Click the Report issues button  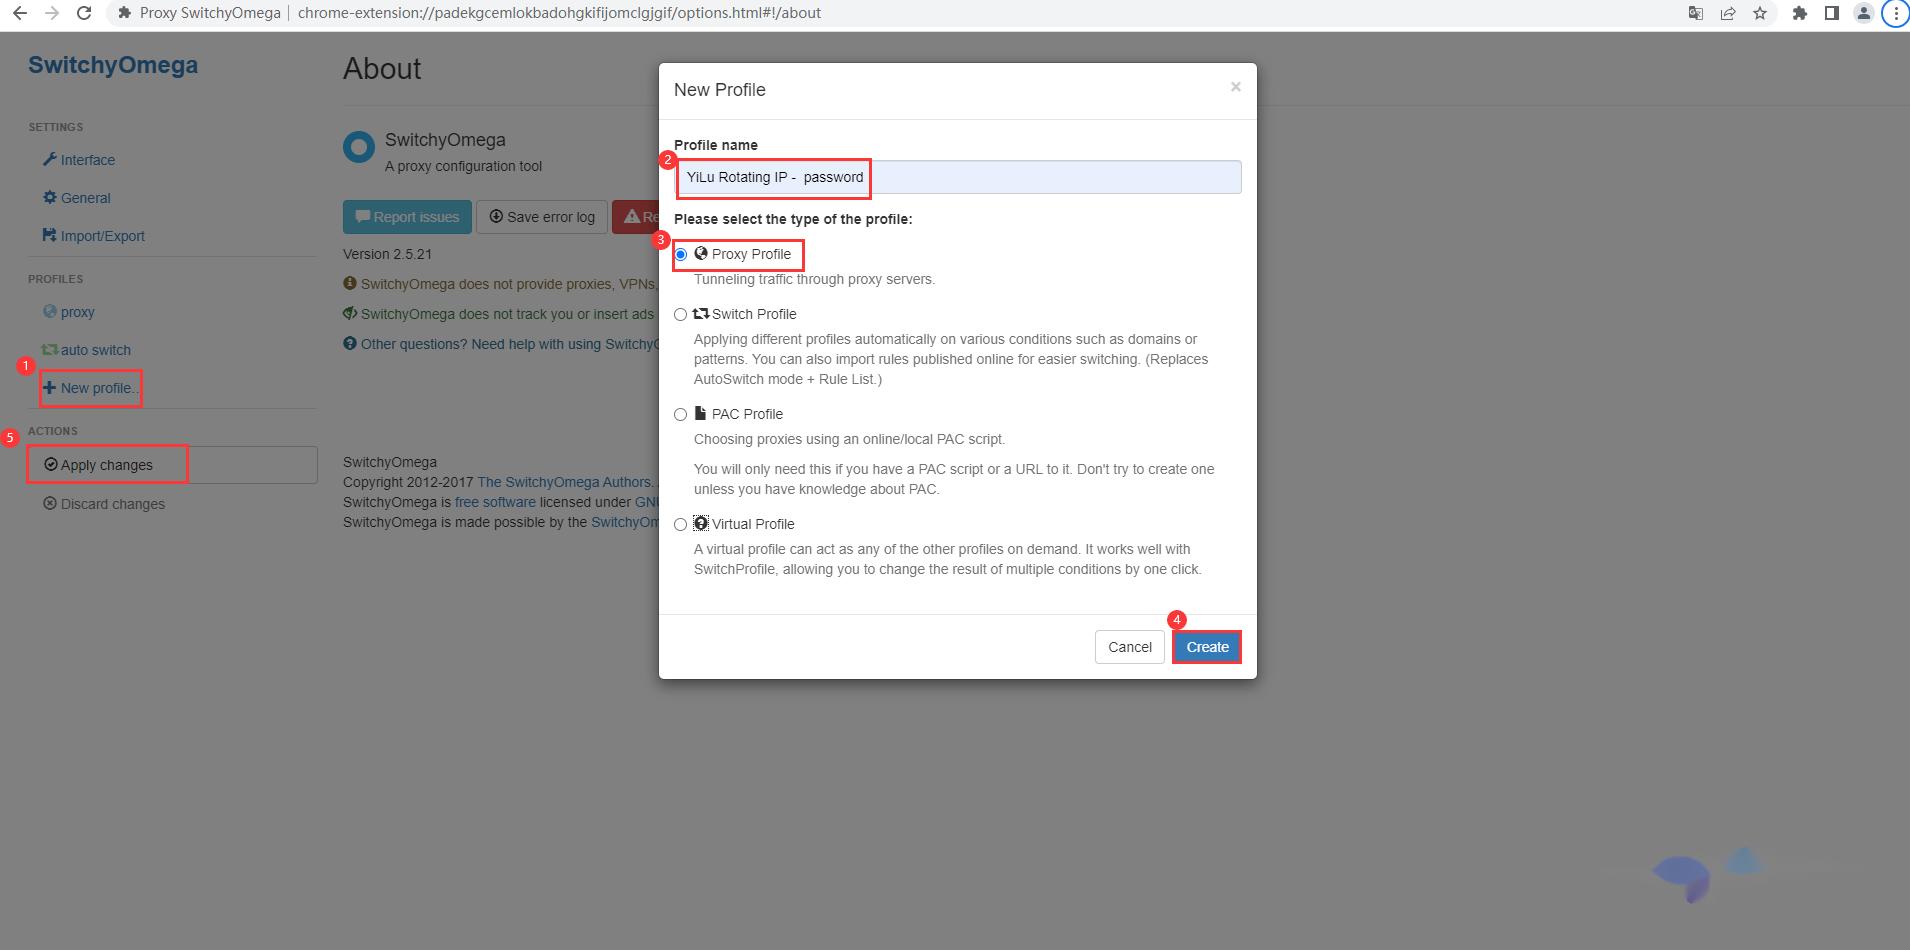(407, 217)
